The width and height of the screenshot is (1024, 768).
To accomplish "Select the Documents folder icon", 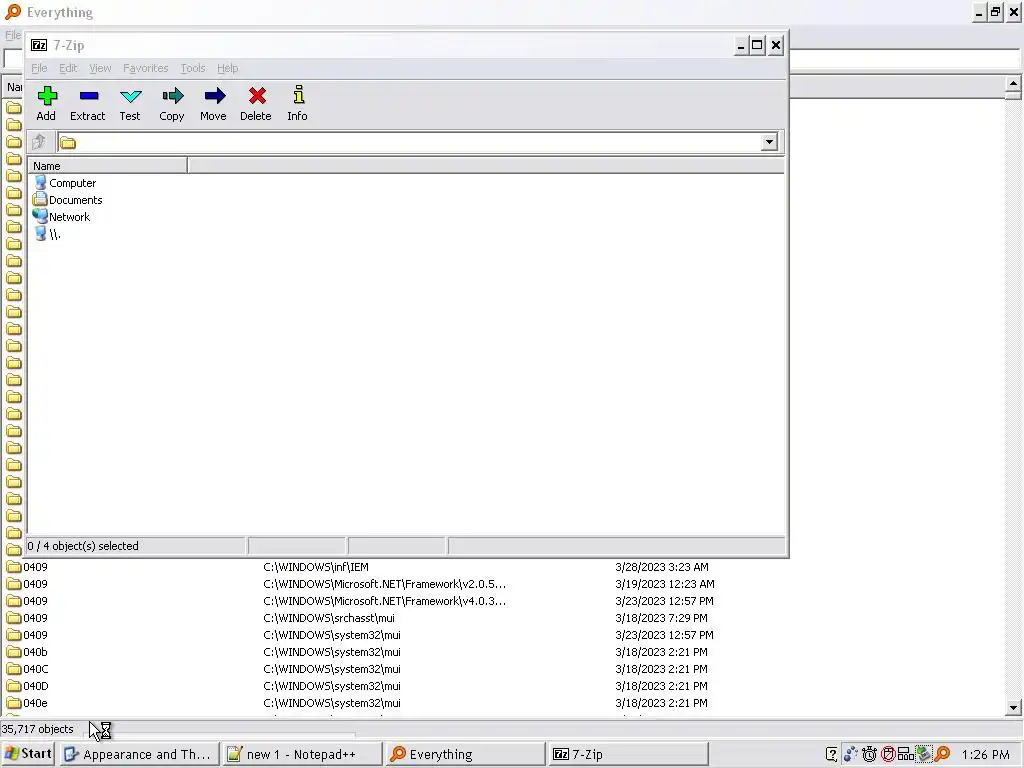I will [x=40, y=200].
